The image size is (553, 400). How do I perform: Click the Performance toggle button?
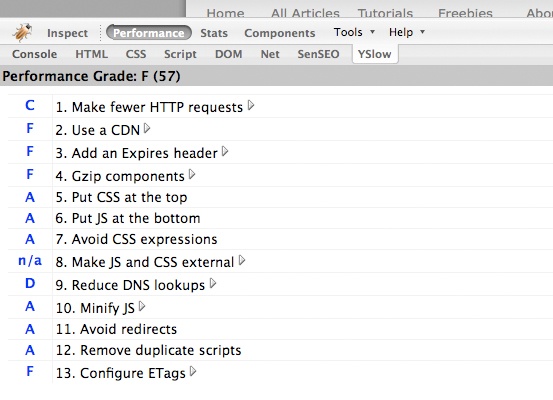148,33
